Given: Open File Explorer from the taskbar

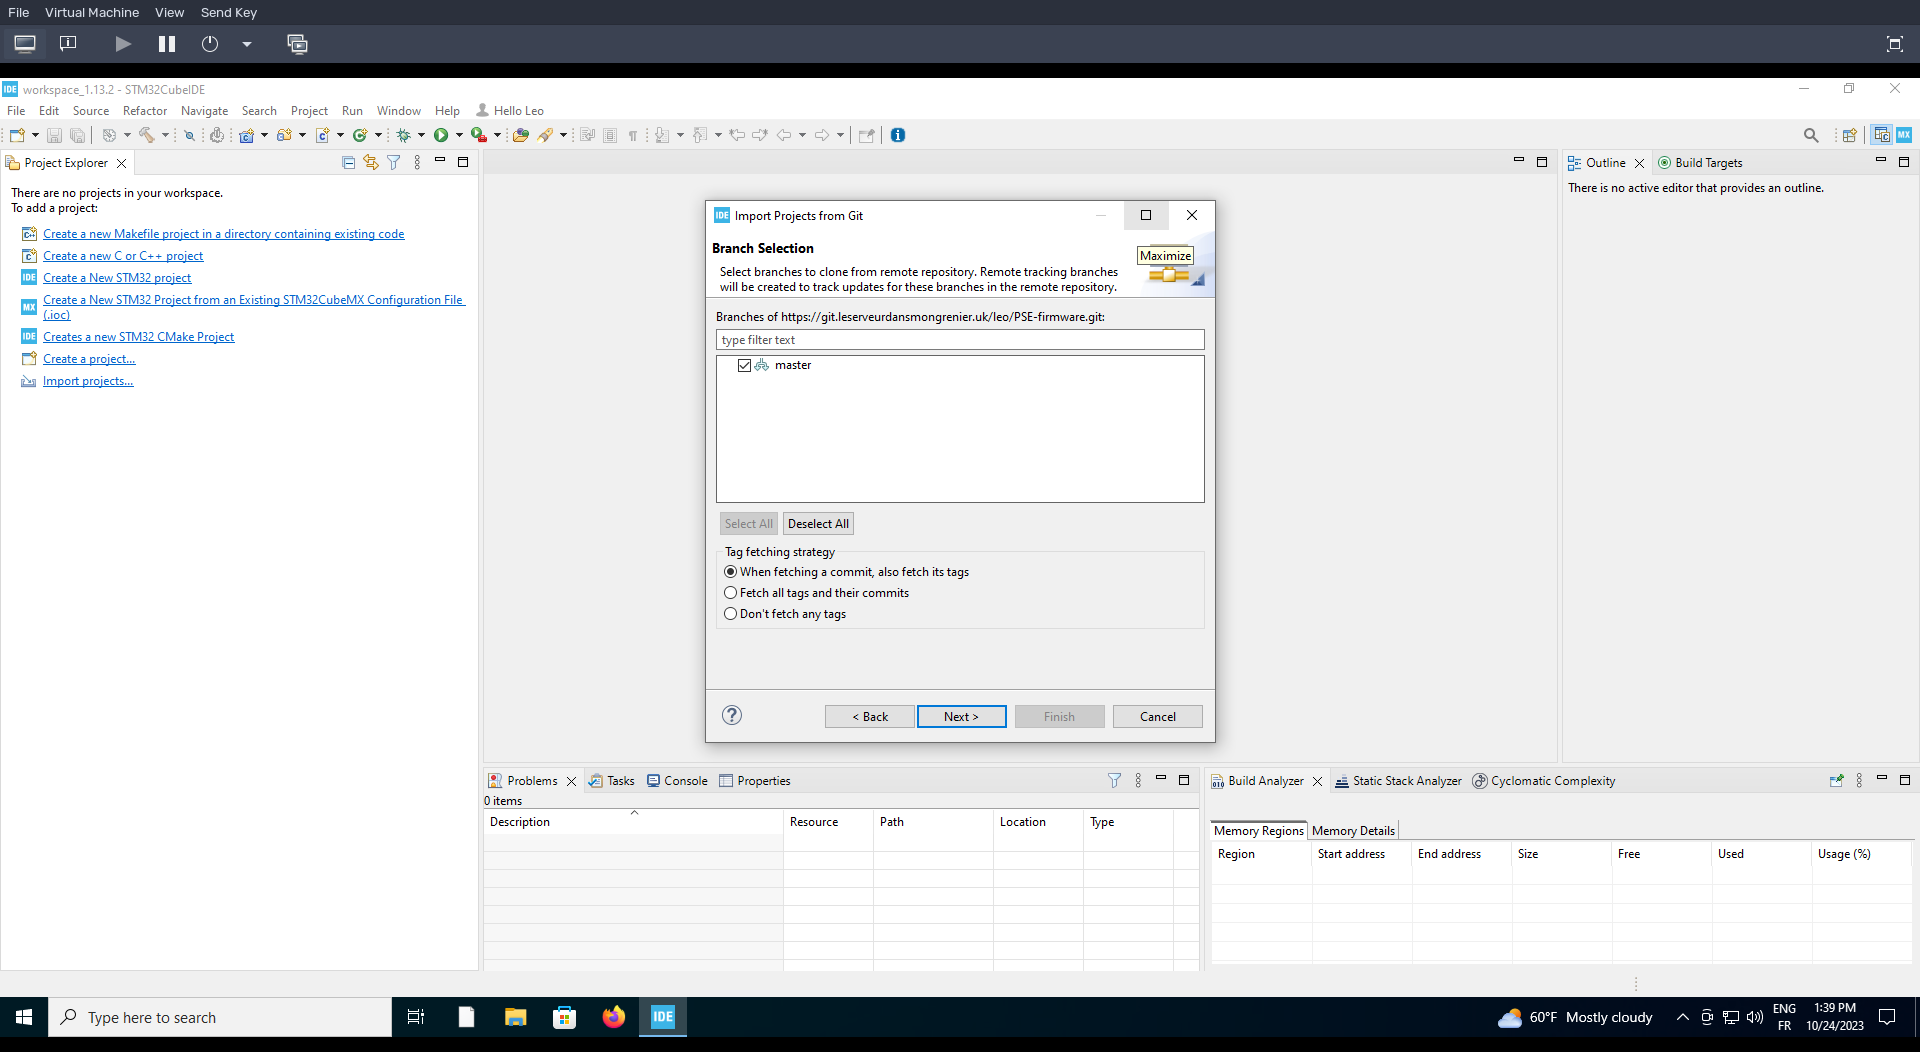Looking at the screenshot, I should click(515, 1017).
